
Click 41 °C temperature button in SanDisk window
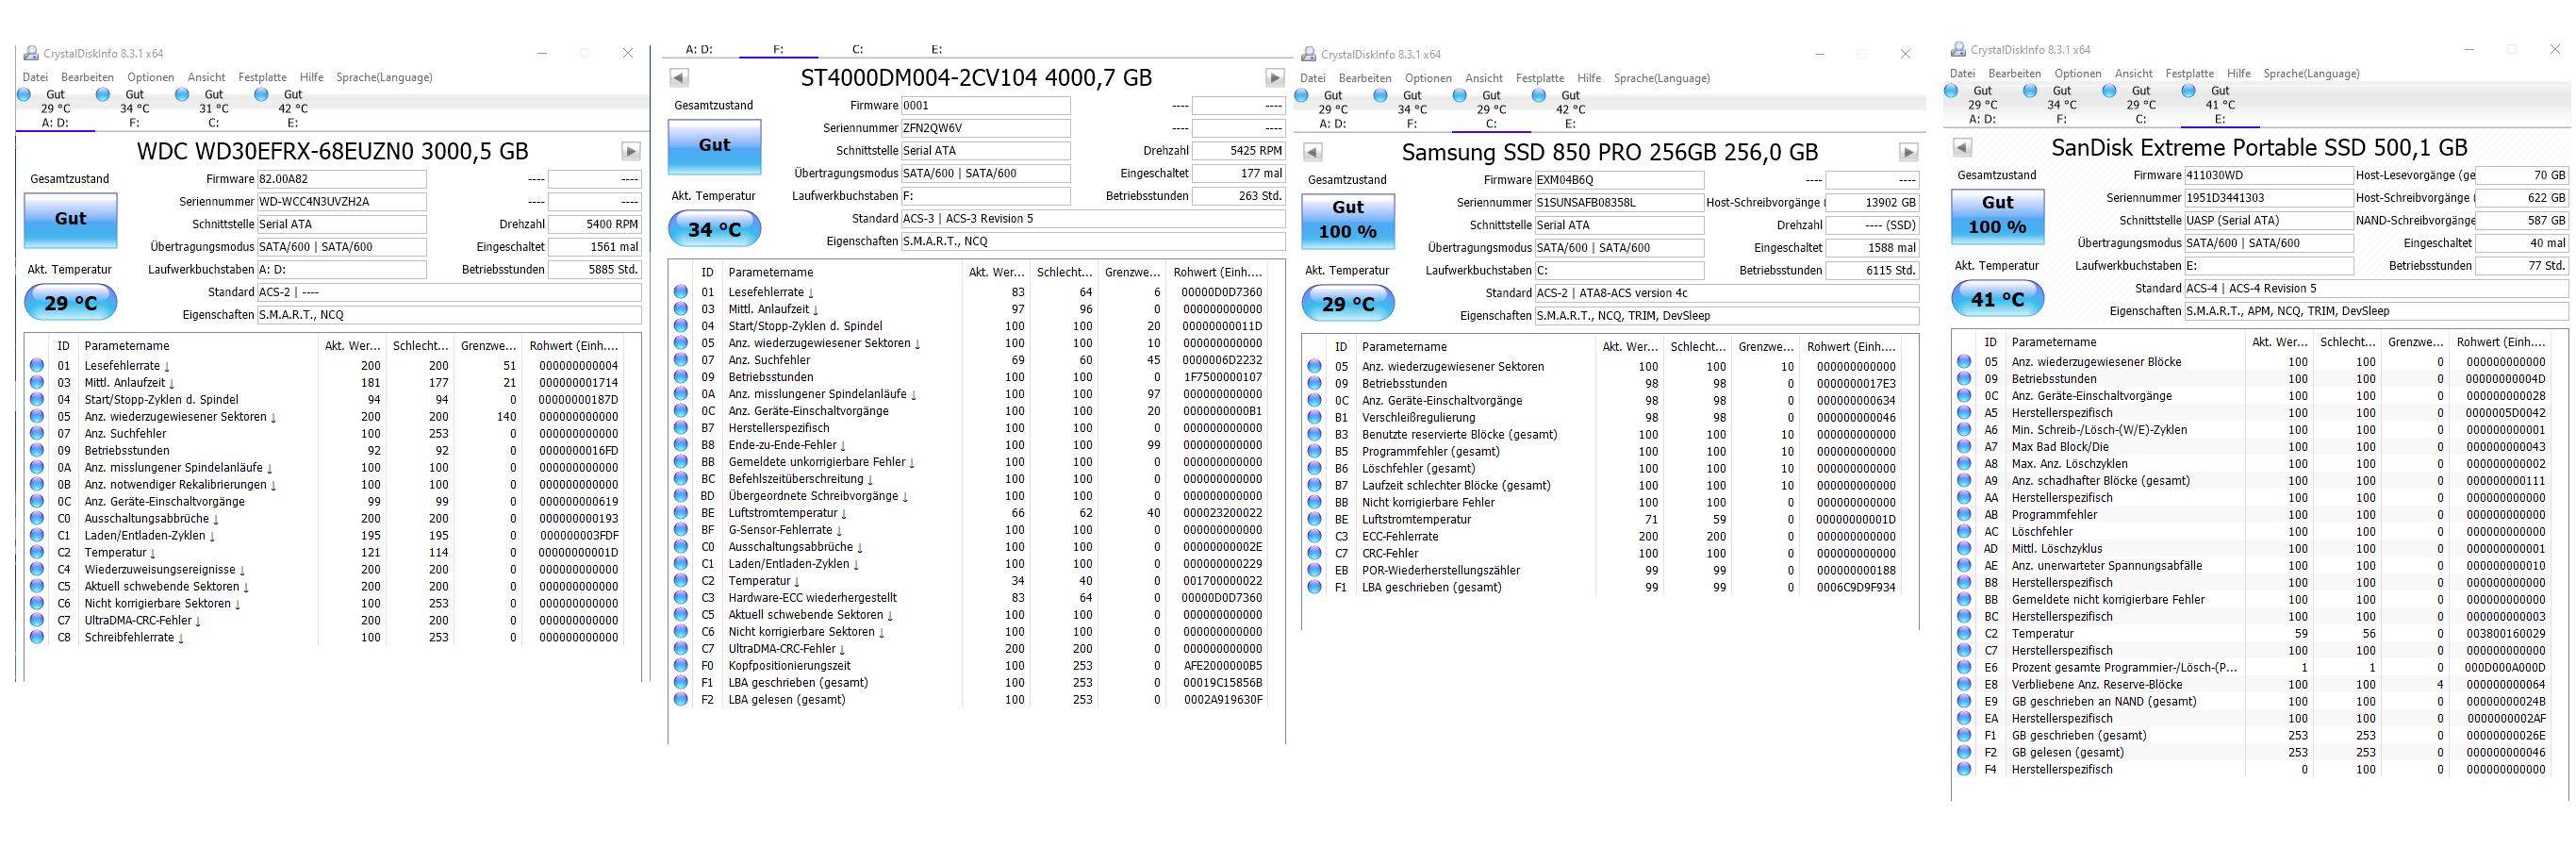(x=1998, y=300)
